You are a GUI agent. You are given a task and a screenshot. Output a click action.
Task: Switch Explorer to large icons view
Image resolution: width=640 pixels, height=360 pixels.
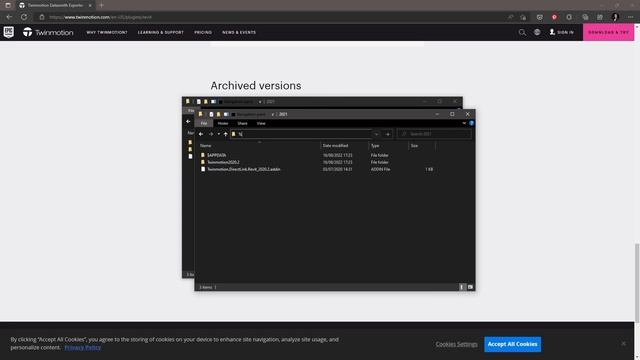[x=470, y=287]
